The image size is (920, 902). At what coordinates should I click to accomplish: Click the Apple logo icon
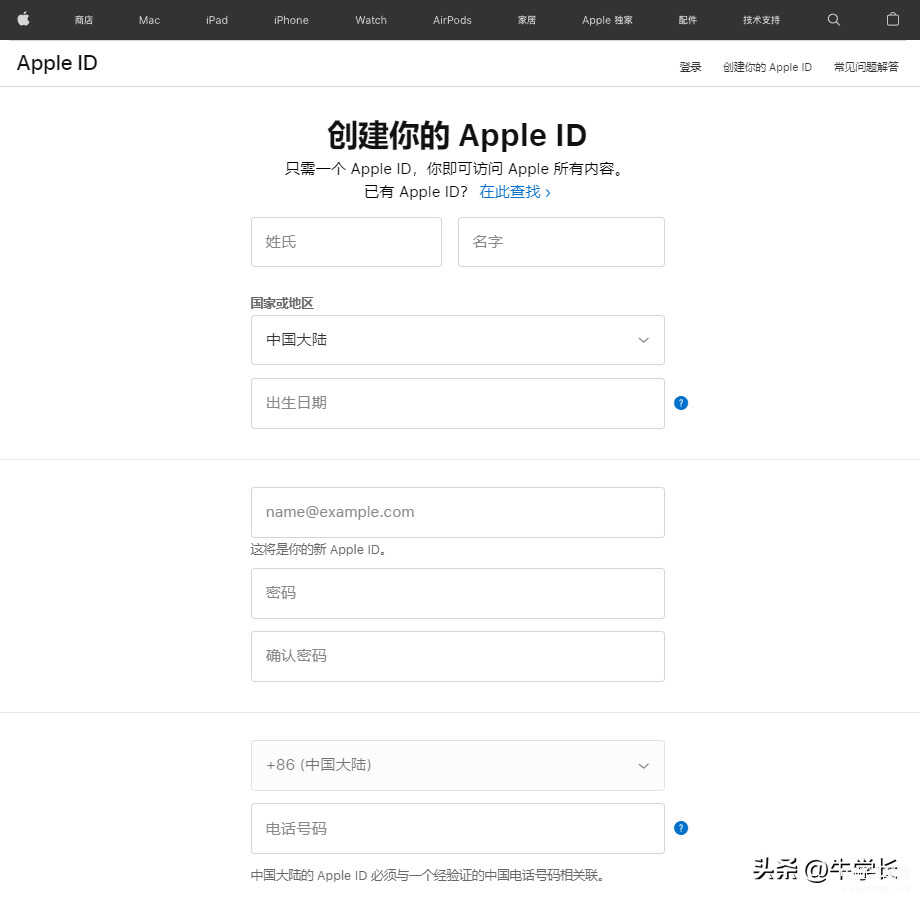(x=23, y=19)
